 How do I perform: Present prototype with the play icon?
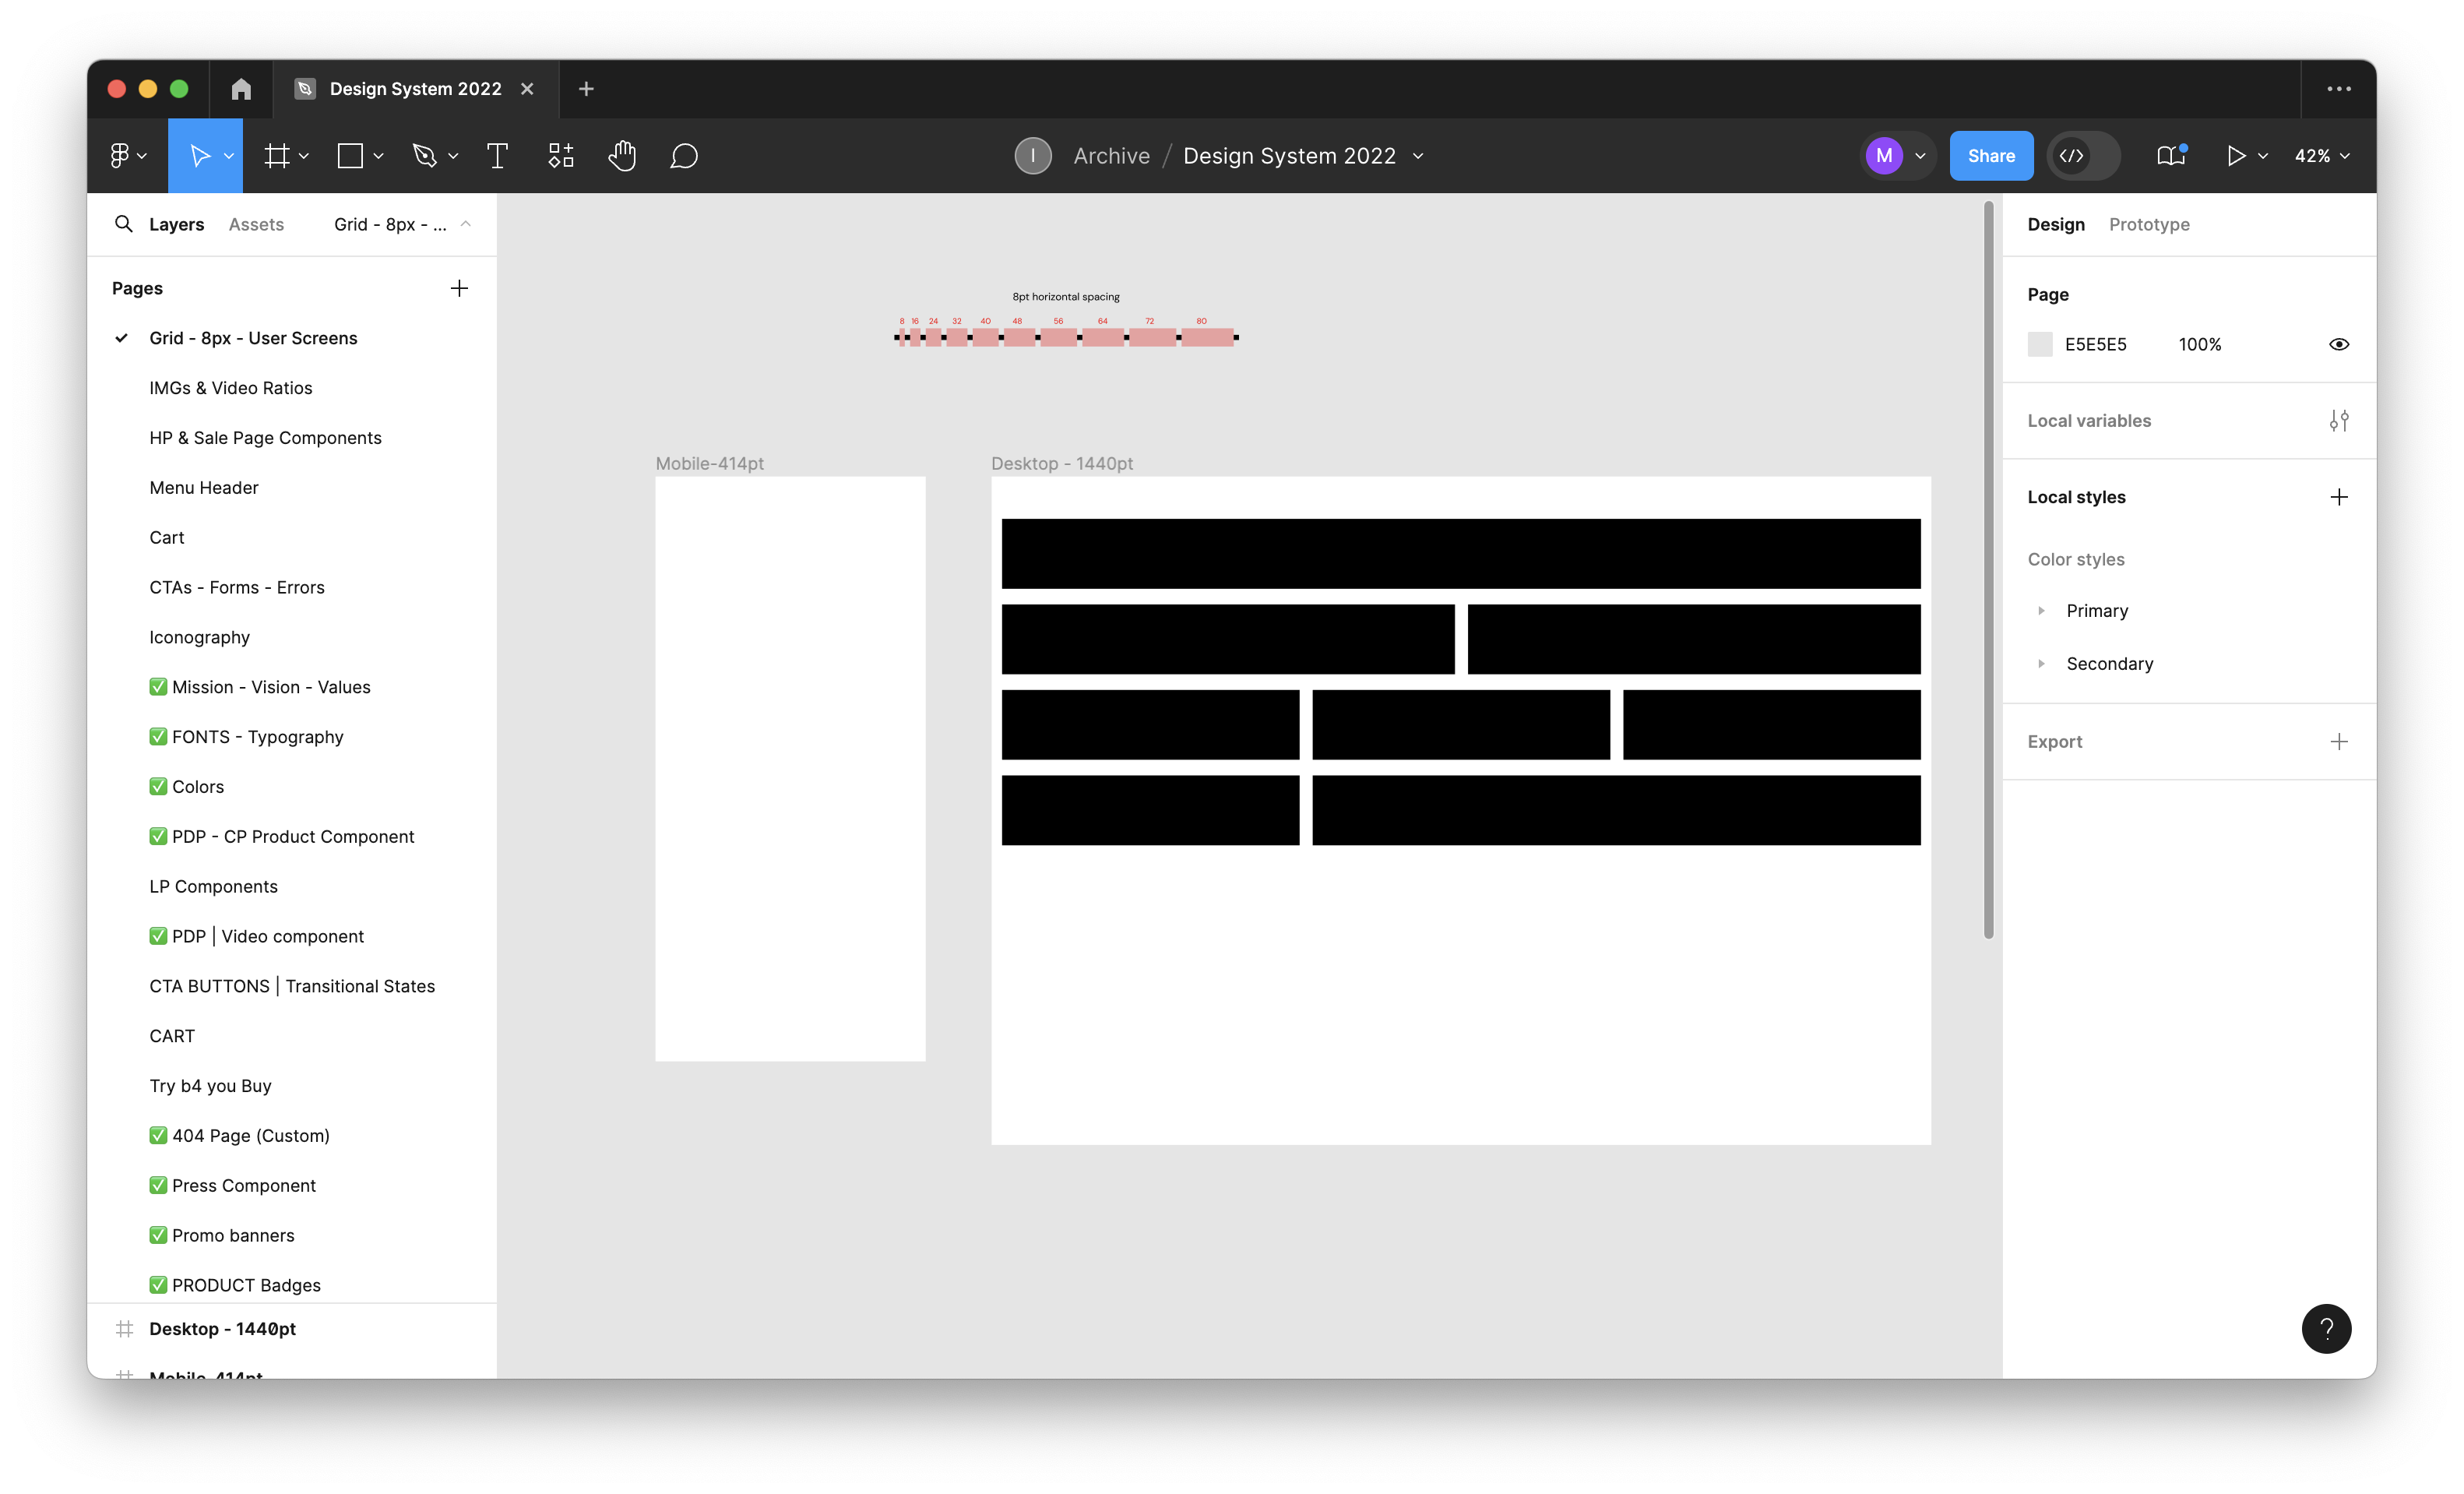click(2236, 155)
